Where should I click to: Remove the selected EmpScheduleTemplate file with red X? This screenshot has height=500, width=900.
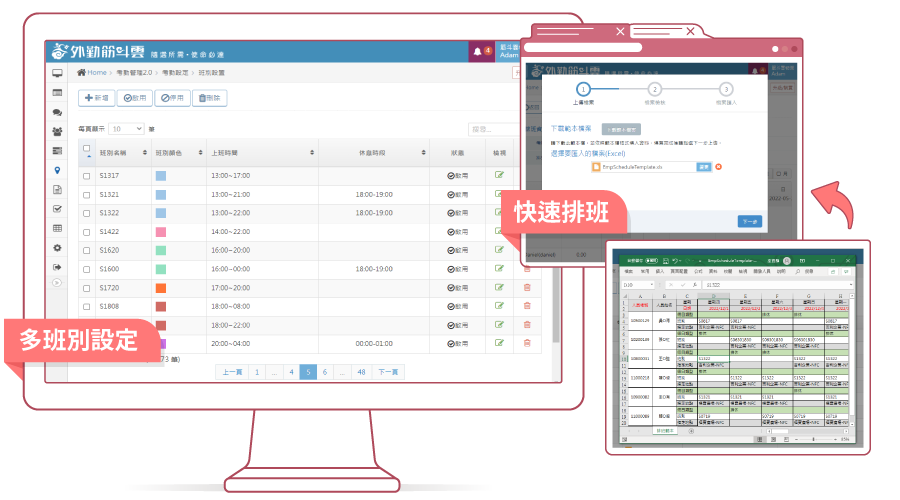(718, 167)
